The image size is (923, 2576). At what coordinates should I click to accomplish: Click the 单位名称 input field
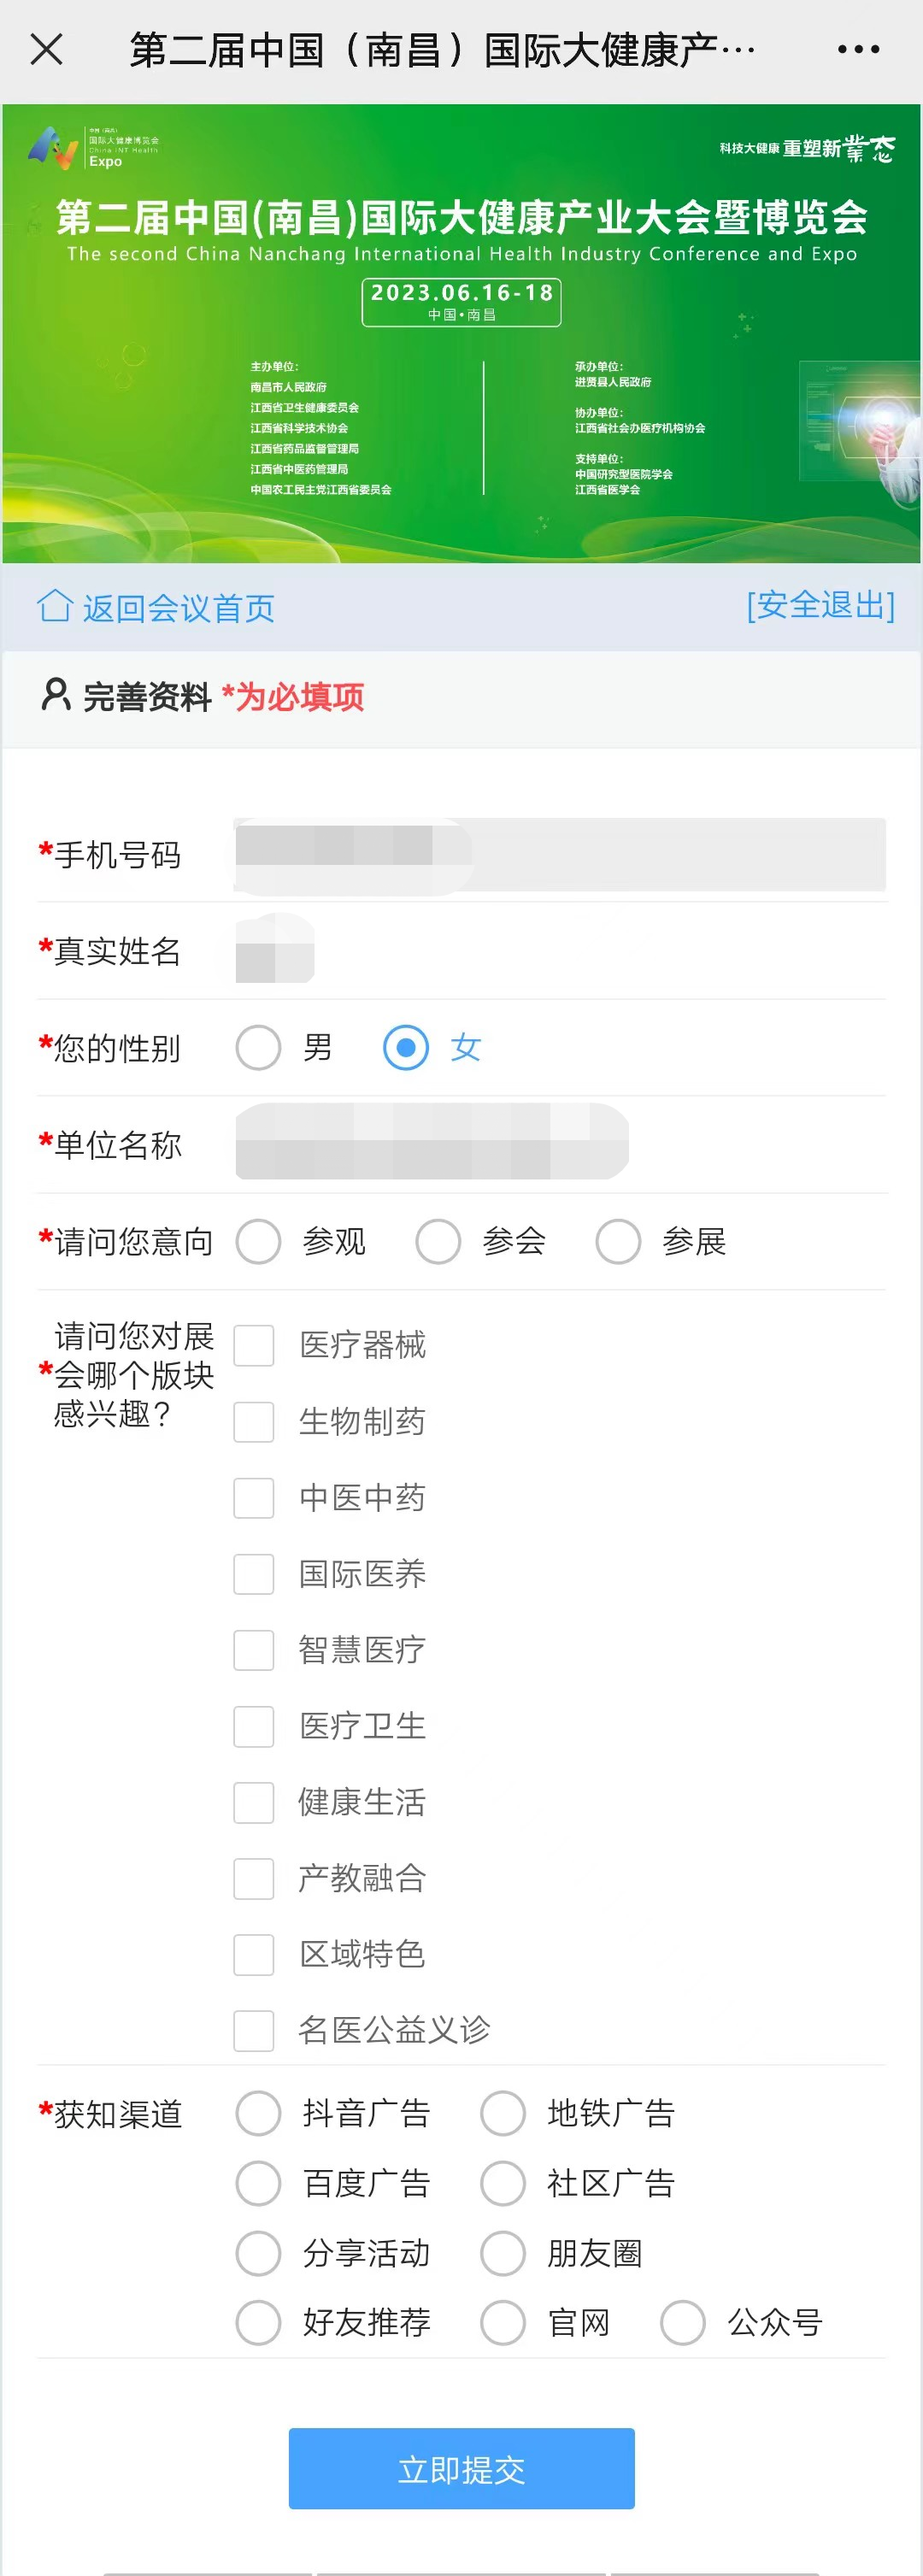(560, 1142)
